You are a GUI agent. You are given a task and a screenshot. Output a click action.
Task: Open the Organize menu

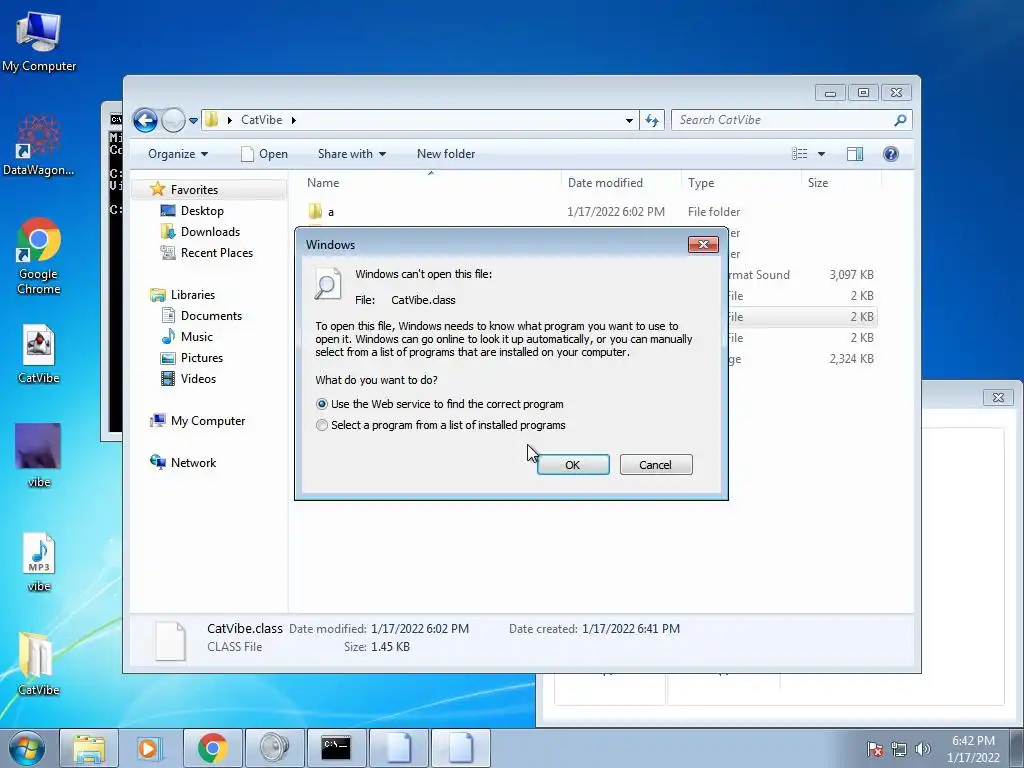(178, 154)
